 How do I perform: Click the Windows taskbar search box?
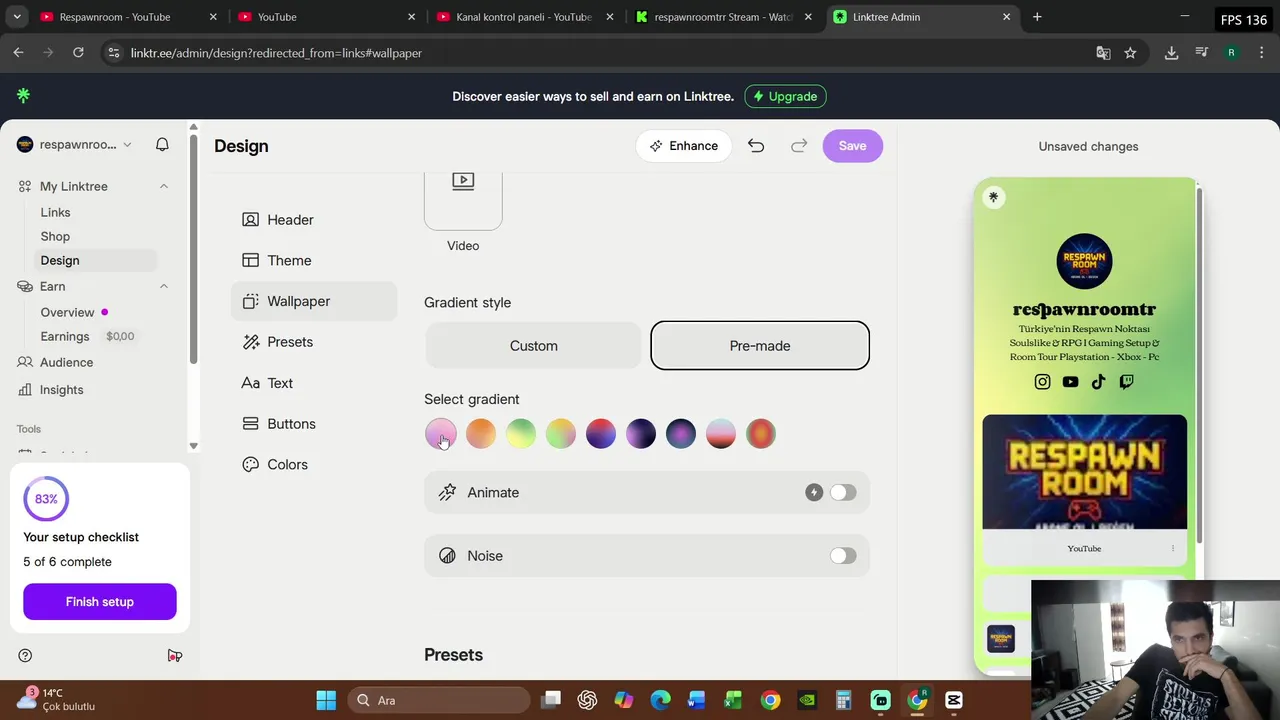pos(438,700)
